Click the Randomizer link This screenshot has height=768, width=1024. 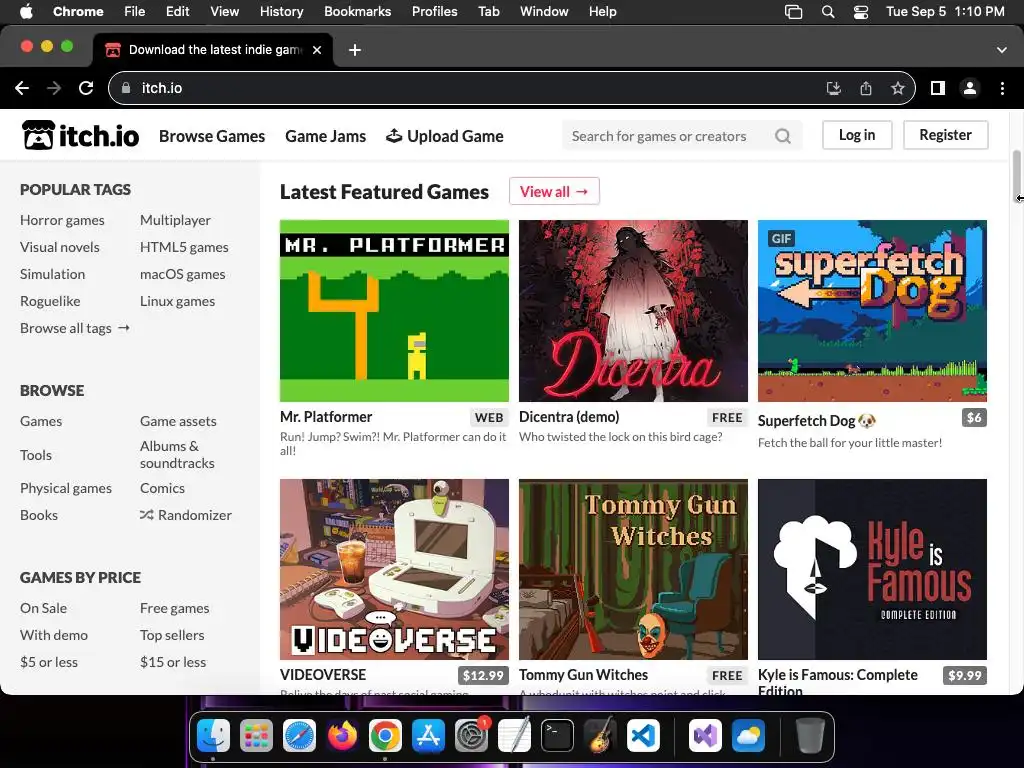185,515
